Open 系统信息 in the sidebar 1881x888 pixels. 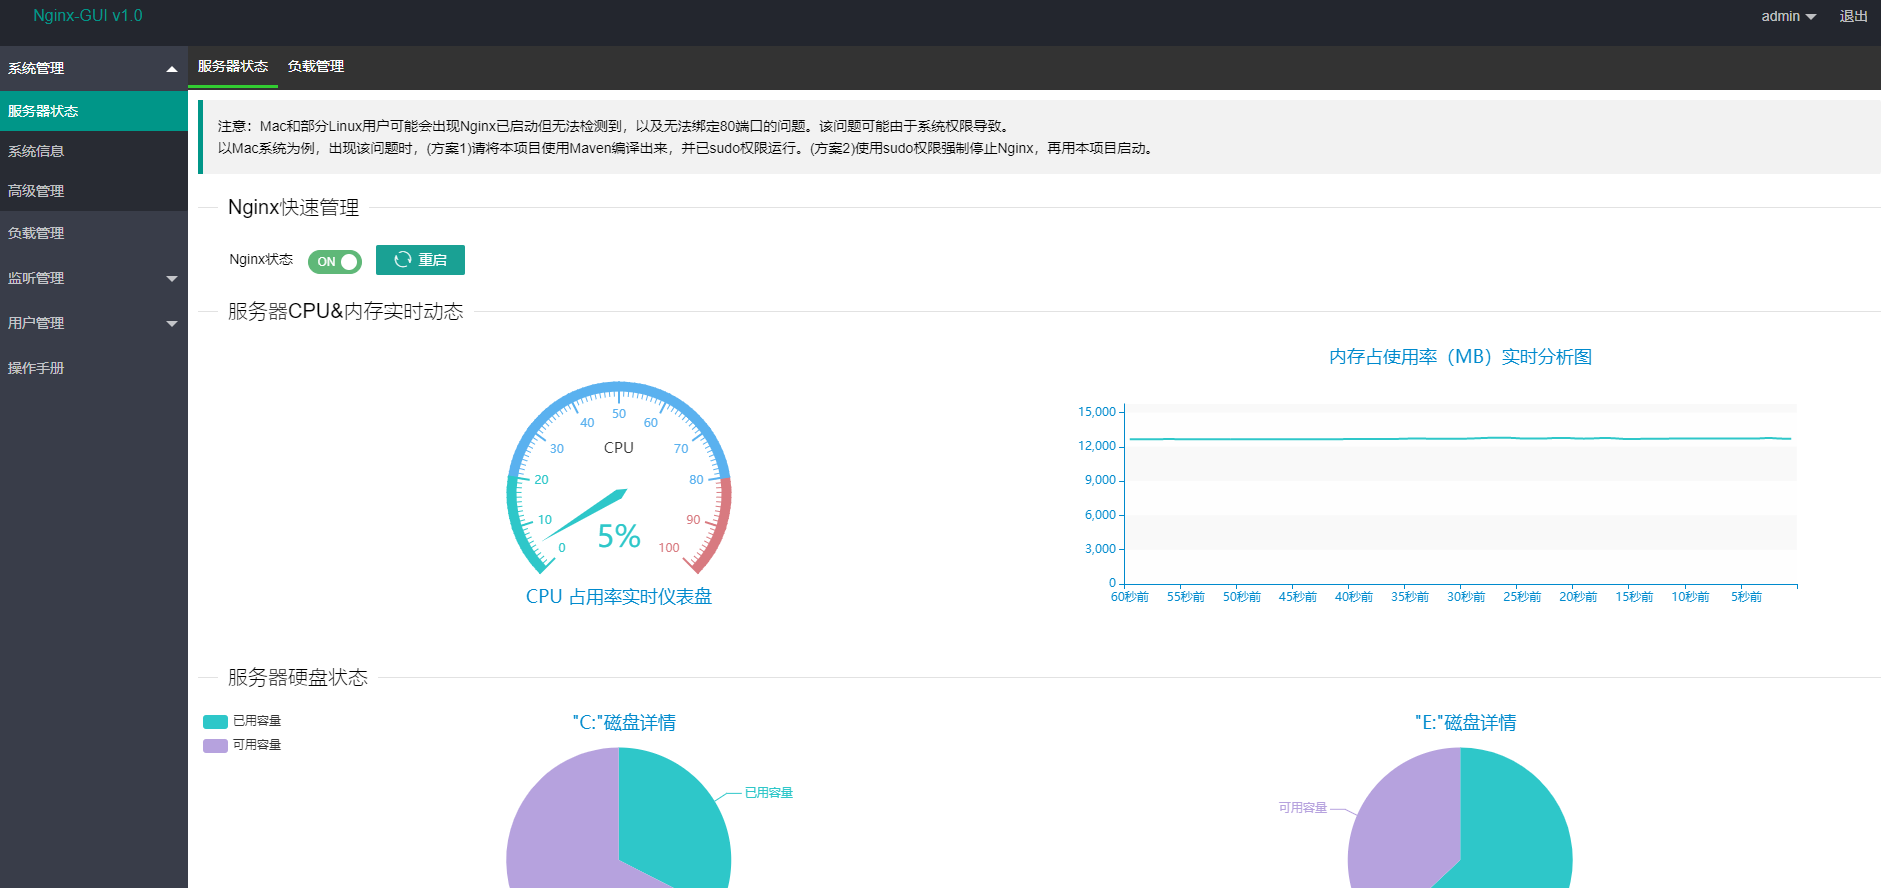(94, 151)
